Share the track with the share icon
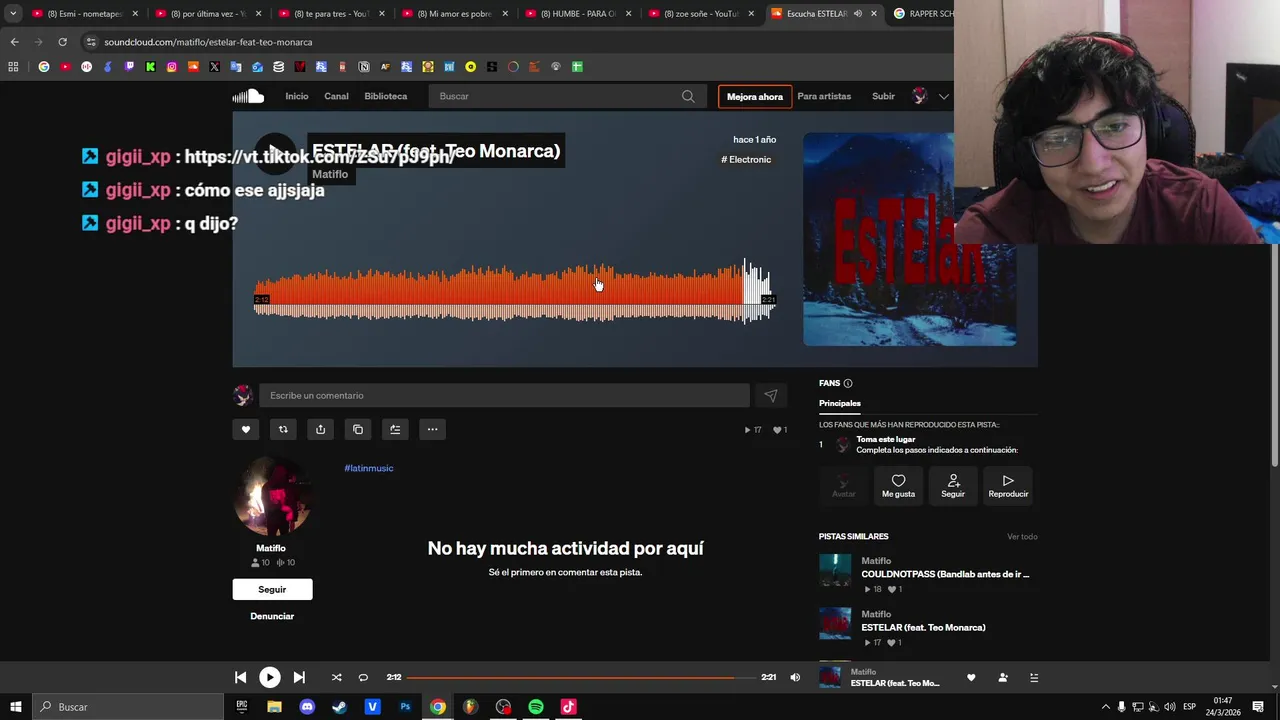Image resolution: width=1280 pixels, height=720 pixels. pos(320,429)
